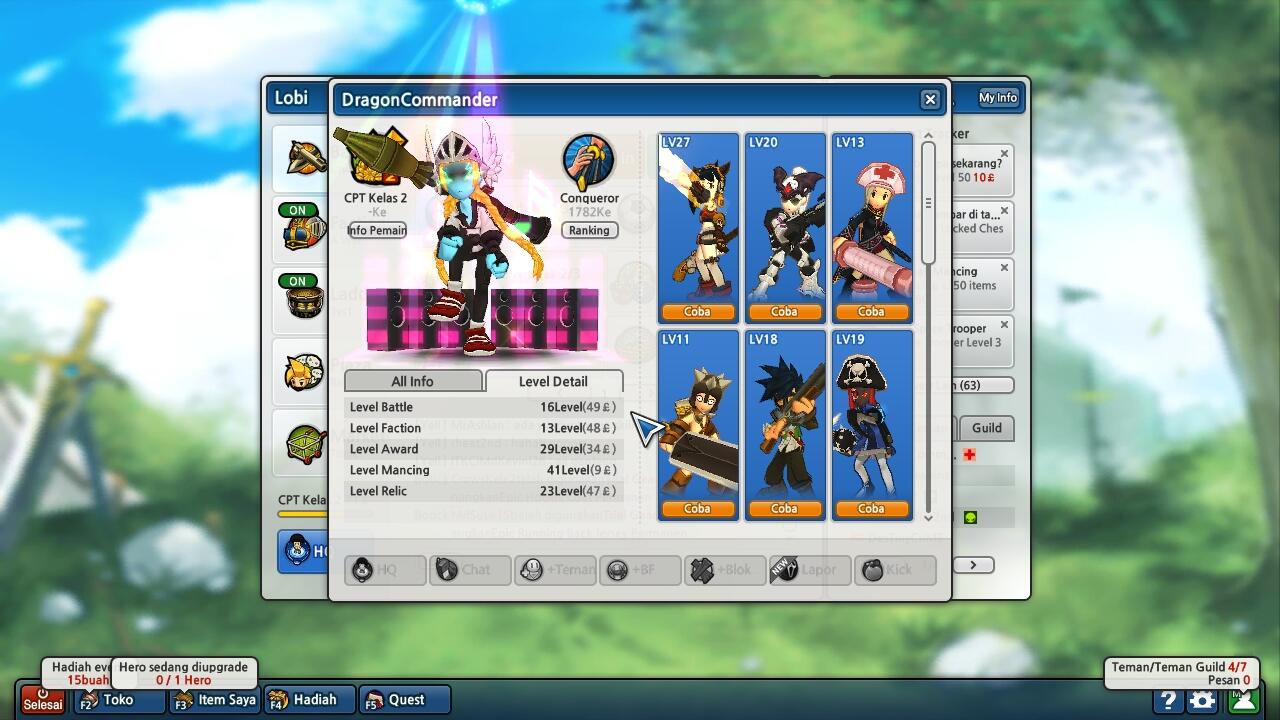Click the hero list scrollbar thumb

[928, 203]
